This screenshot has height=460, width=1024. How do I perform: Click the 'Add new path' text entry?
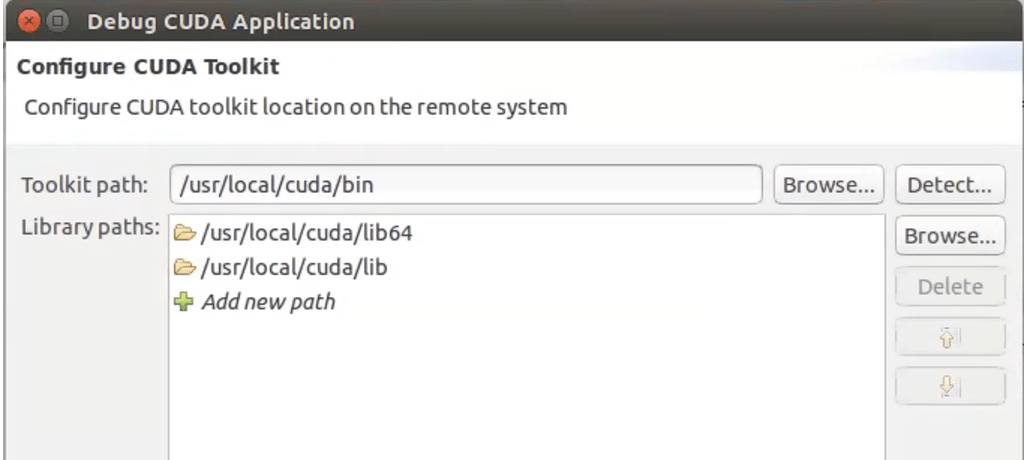pos(268,301)
